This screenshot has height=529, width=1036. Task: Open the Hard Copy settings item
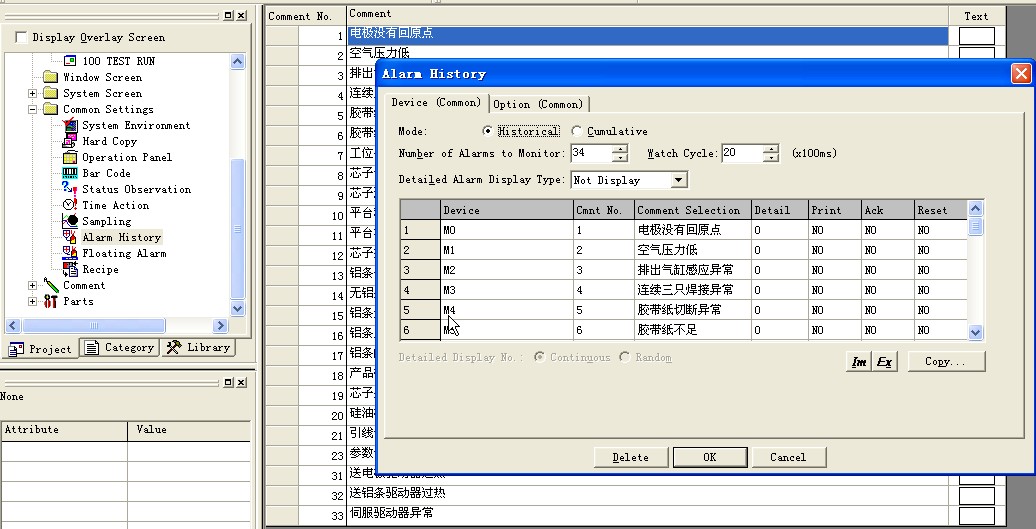109,141
